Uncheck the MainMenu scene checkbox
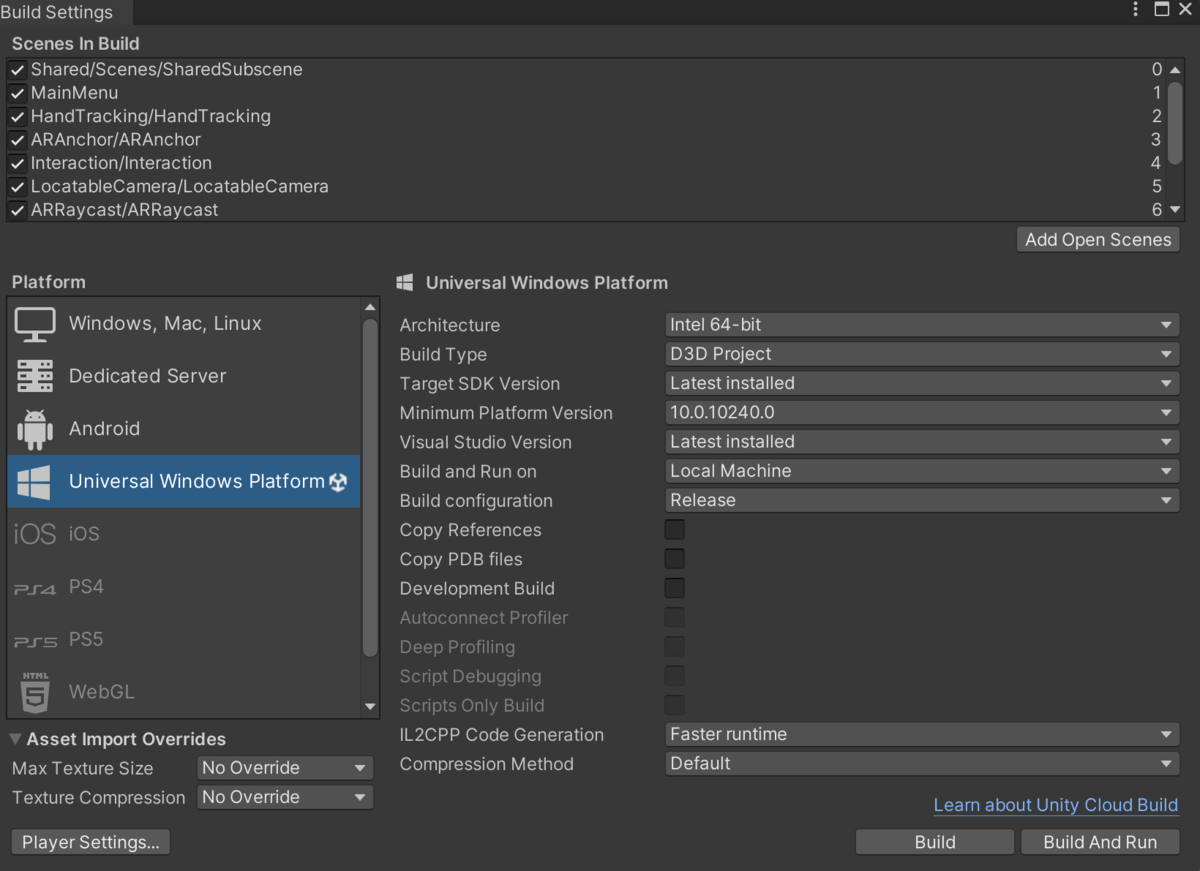This screenshot has width=1200, height=871. pyautogui.click(x=17, y=93)
